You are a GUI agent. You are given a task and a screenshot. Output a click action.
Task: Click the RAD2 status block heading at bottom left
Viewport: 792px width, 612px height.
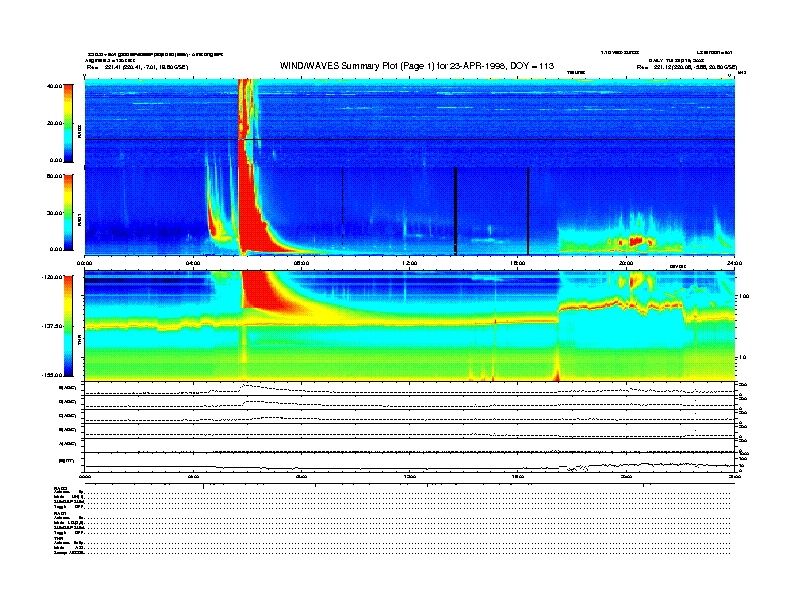coord(61,488)
